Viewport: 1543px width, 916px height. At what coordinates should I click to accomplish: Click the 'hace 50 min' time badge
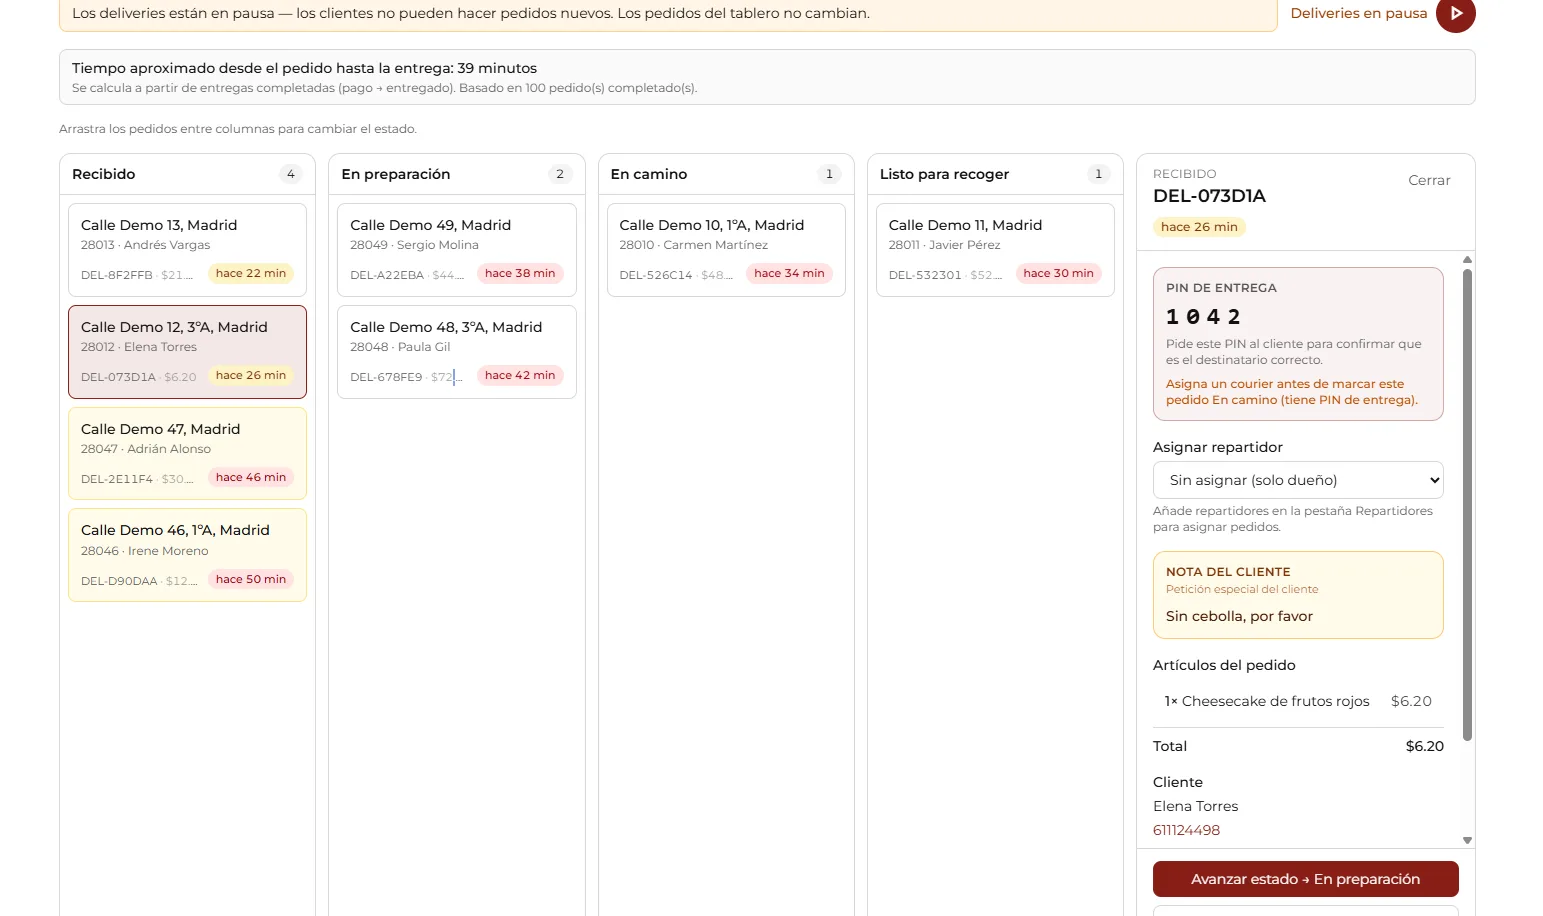(251, 579)
